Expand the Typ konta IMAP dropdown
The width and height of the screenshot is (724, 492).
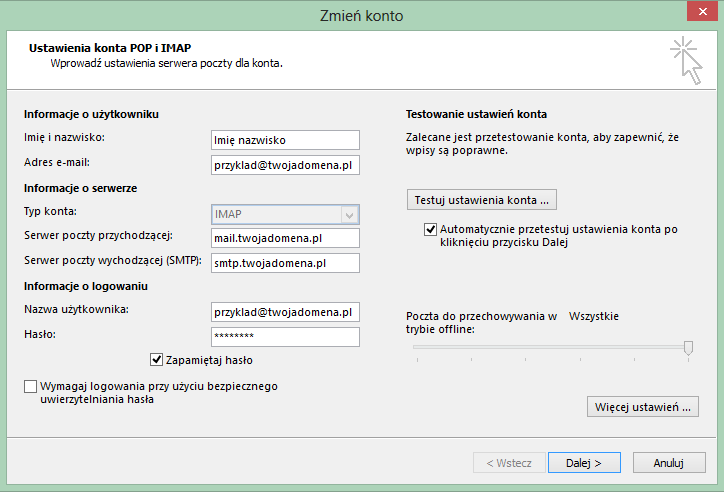(x=285, y=215)
